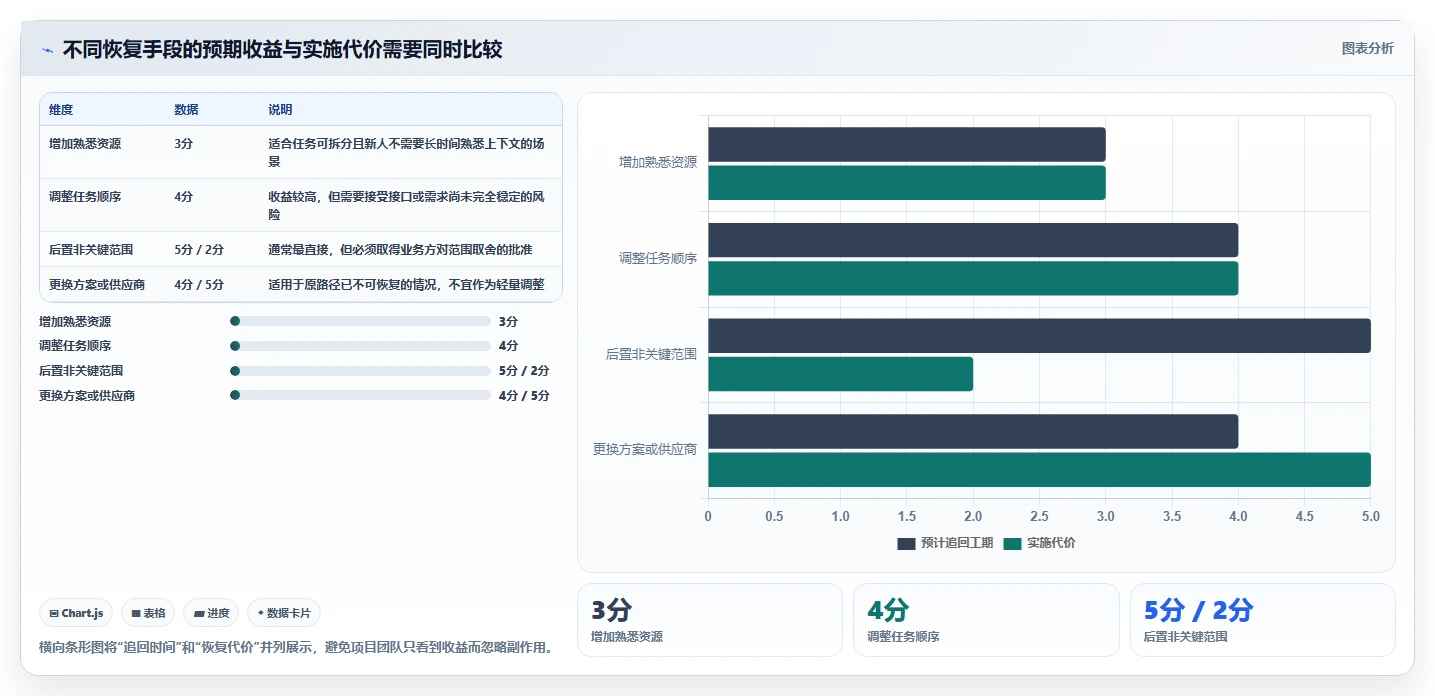Screen dimensions: 1435x696
Task: Toggle the 实施代价 legend item
Action: 1039,543
